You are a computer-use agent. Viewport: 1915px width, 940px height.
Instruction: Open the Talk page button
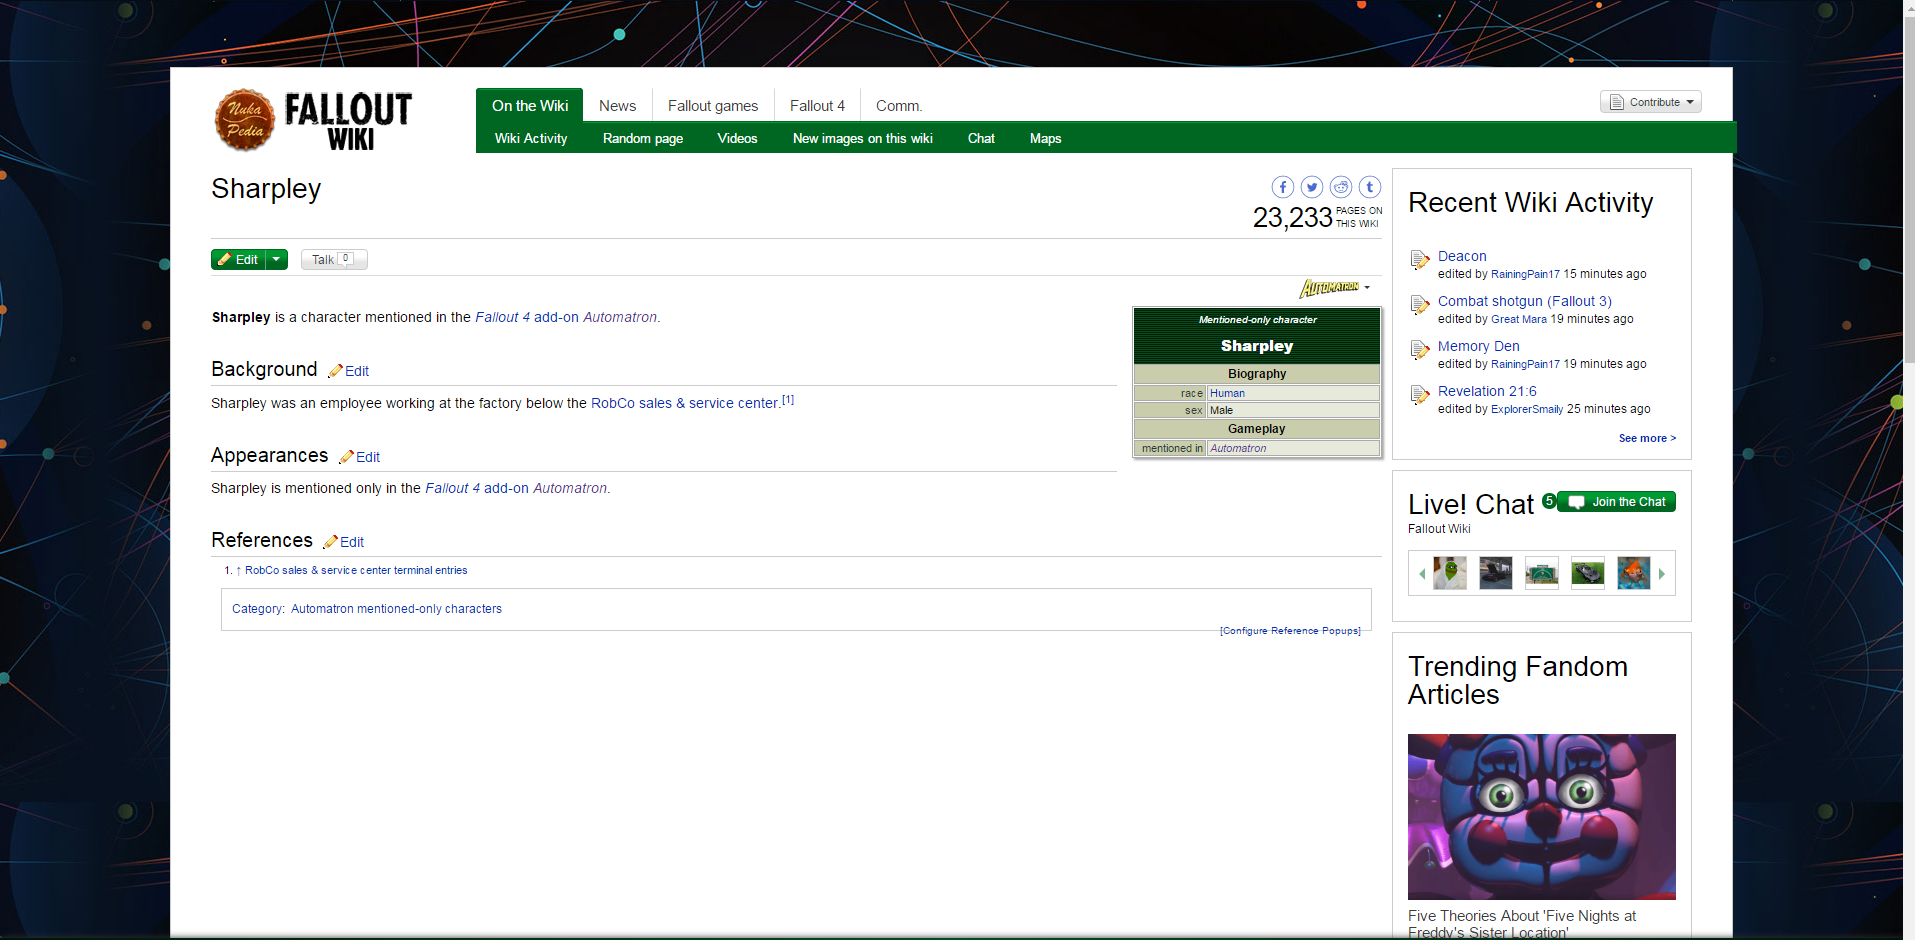(334, 259)
